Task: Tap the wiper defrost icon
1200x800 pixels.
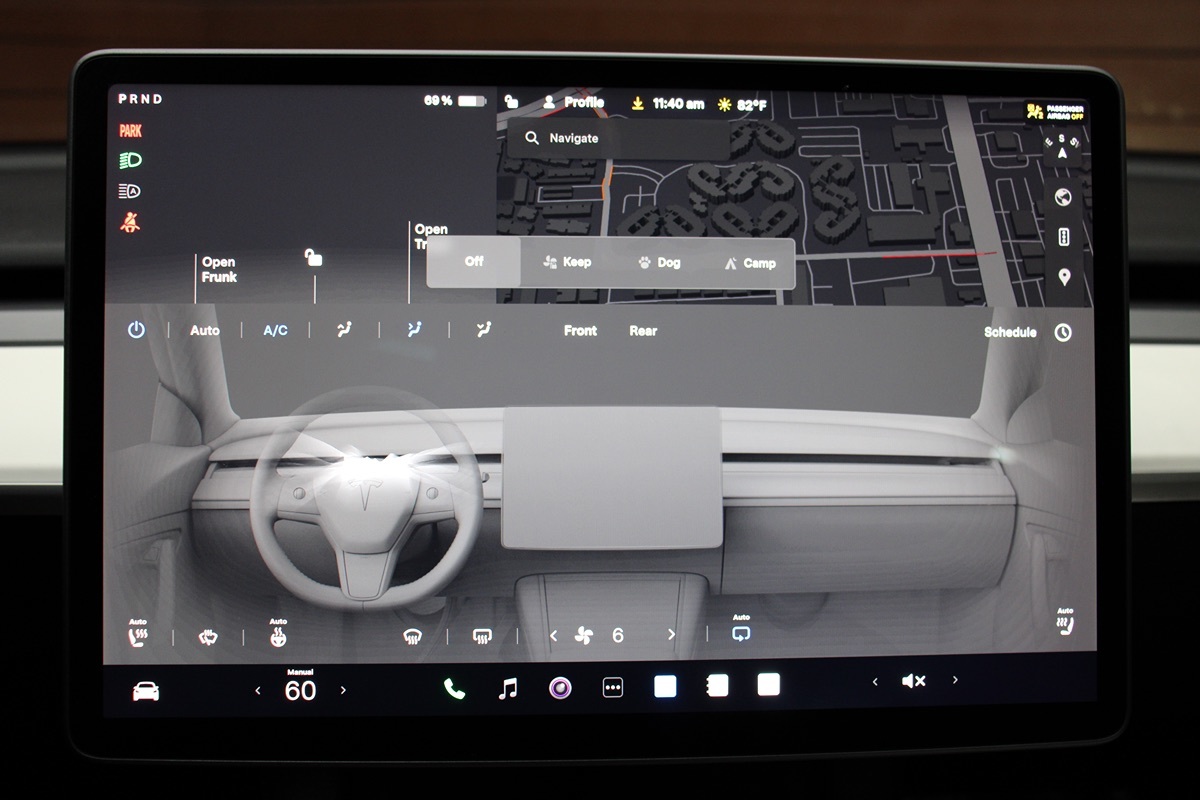Action: tap(208, 636)
